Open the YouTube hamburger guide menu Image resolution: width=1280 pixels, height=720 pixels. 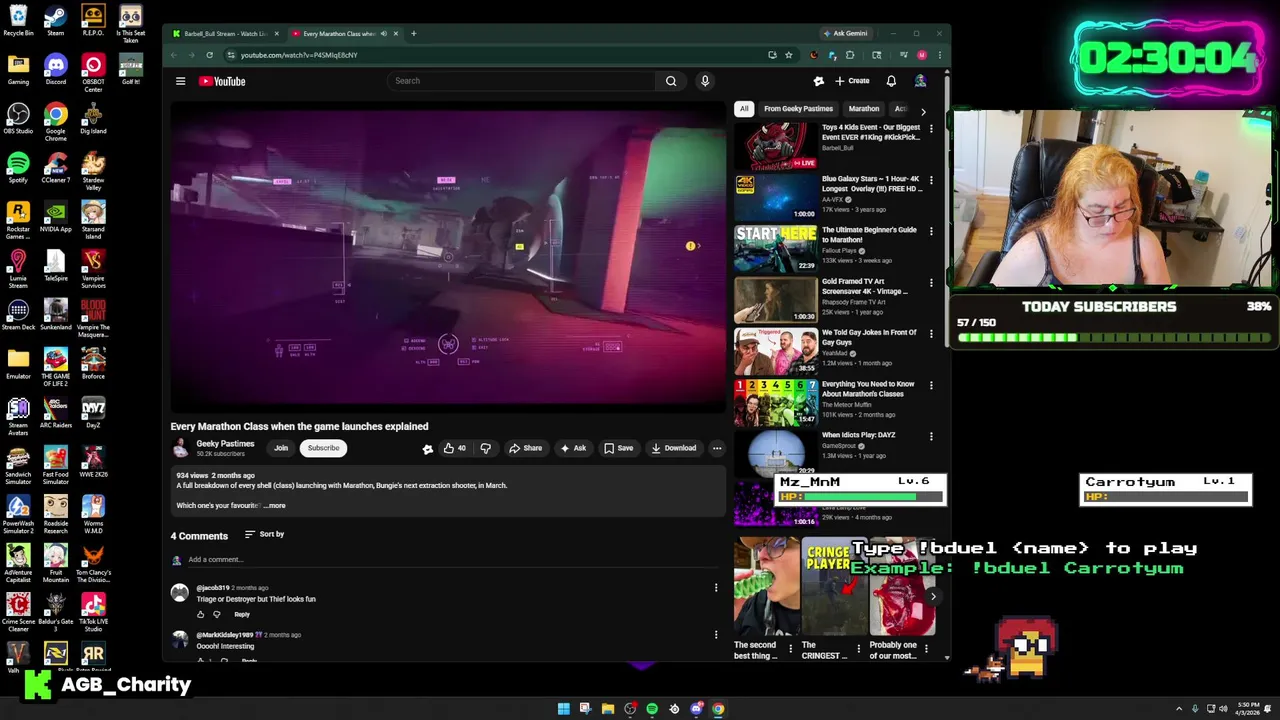click(x=180, y=81)
